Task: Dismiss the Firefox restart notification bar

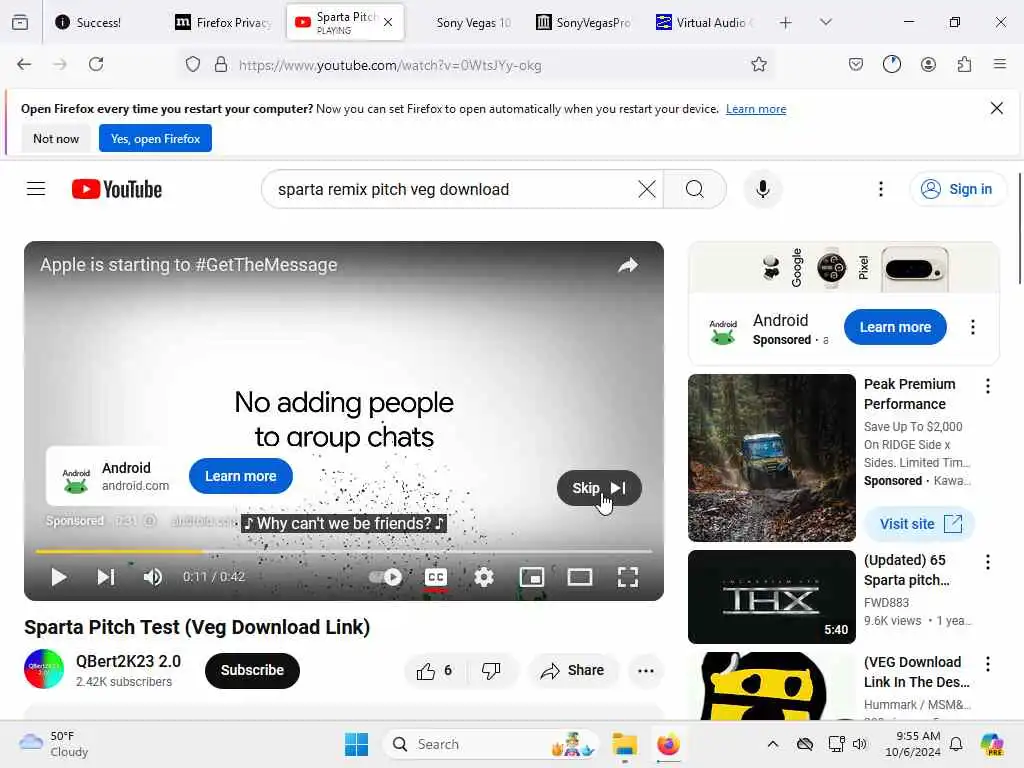Action: click(x=997, y=108)
